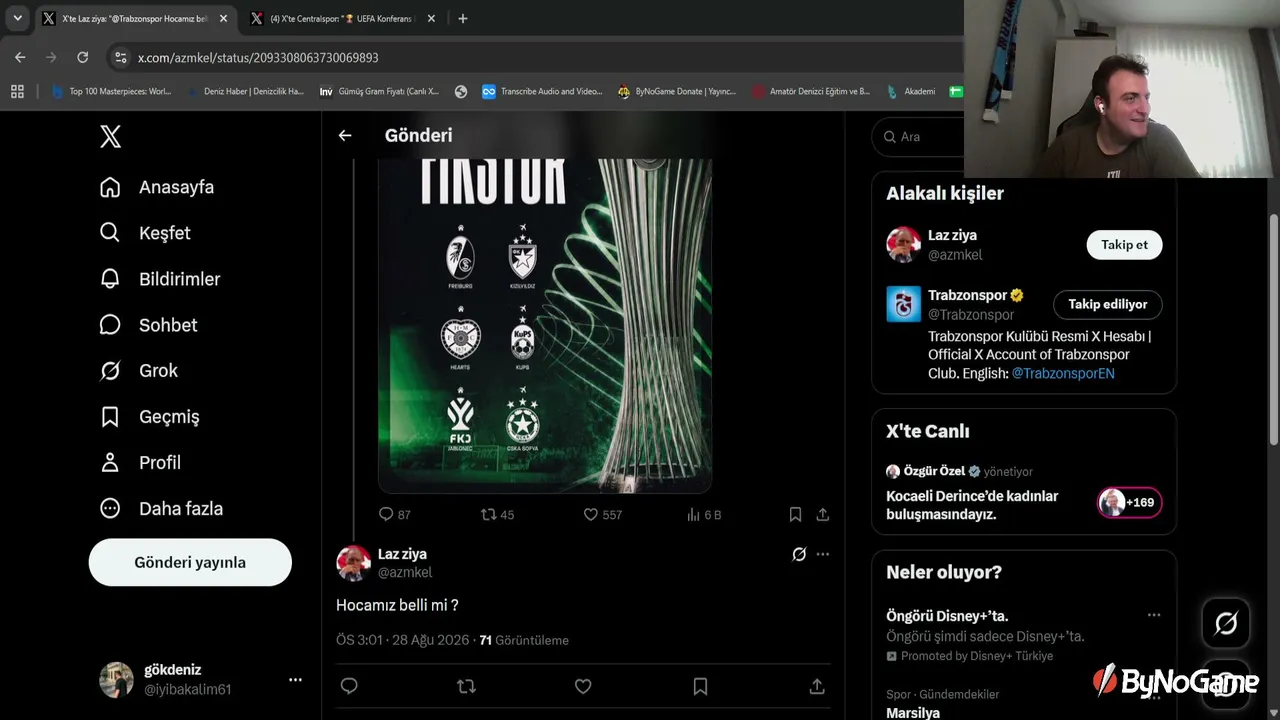Open Bildirimler notifications
Image resolution: width=1280 pixels, height=720 pixels.
click(160, 279)
